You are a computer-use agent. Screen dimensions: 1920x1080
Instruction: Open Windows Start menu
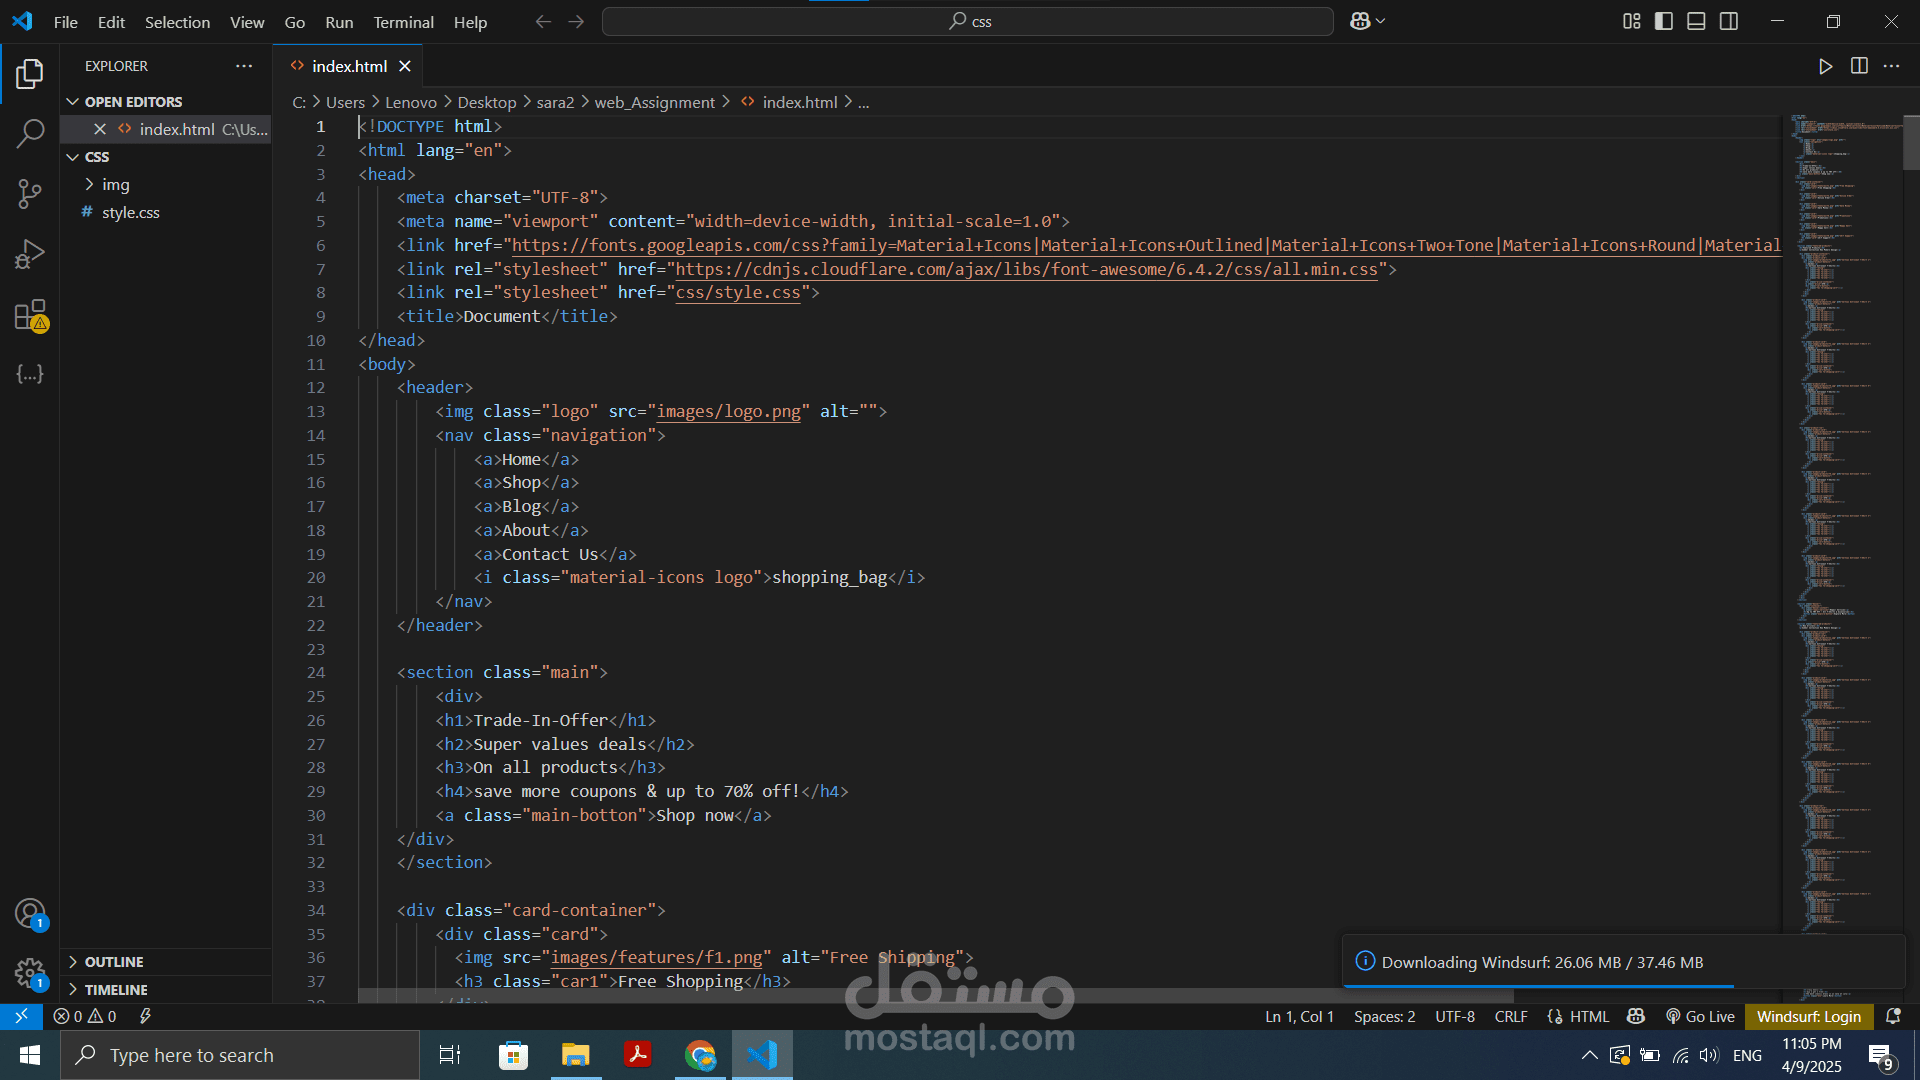[x=30, y=1055]
